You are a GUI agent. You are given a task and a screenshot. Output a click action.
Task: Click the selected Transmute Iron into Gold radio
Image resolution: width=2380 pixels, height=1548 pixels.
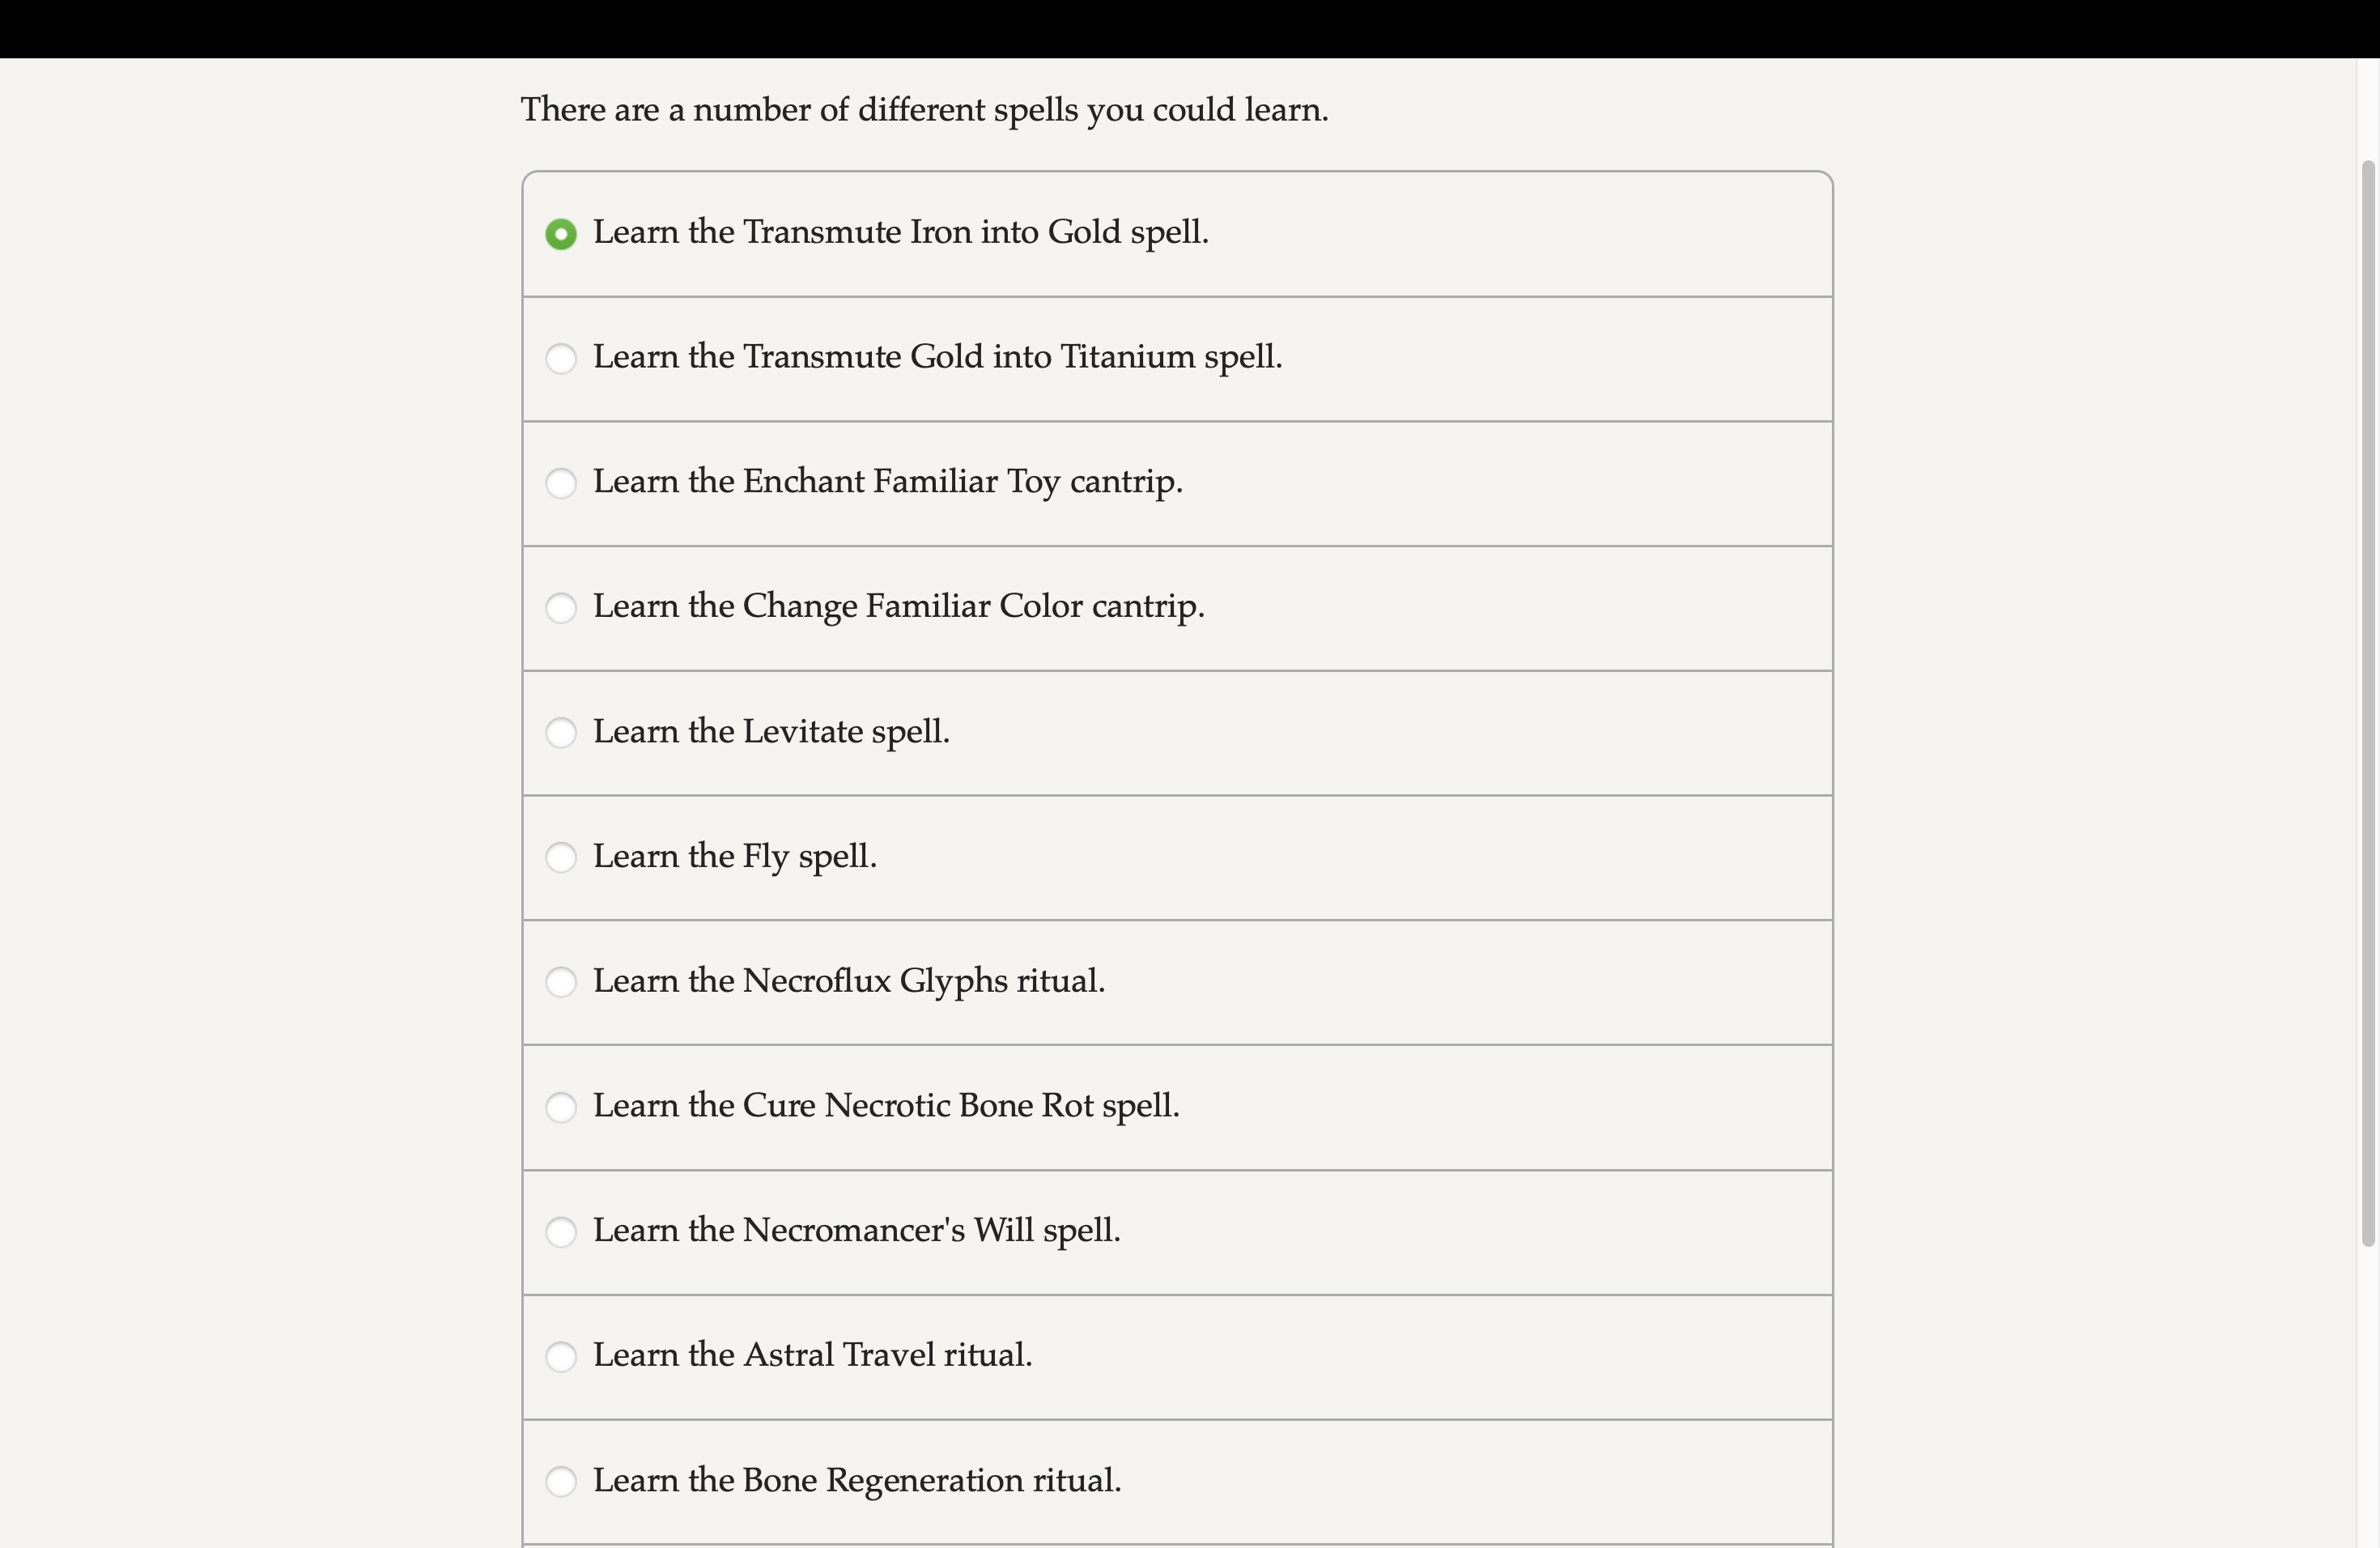(x=562, y=234)
